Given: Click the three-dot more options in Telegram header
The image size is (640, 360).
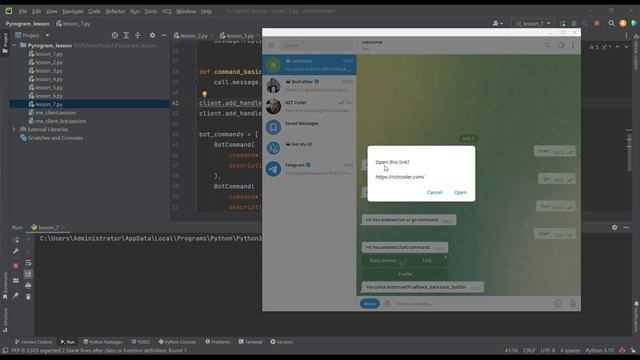Looking at the screenshot, I should [572, 45].
